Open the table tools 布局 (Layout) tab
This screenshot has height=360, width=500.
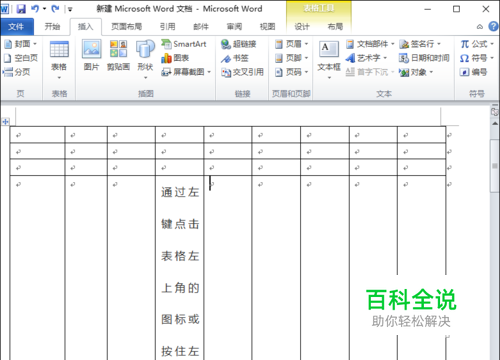(335, 27)
